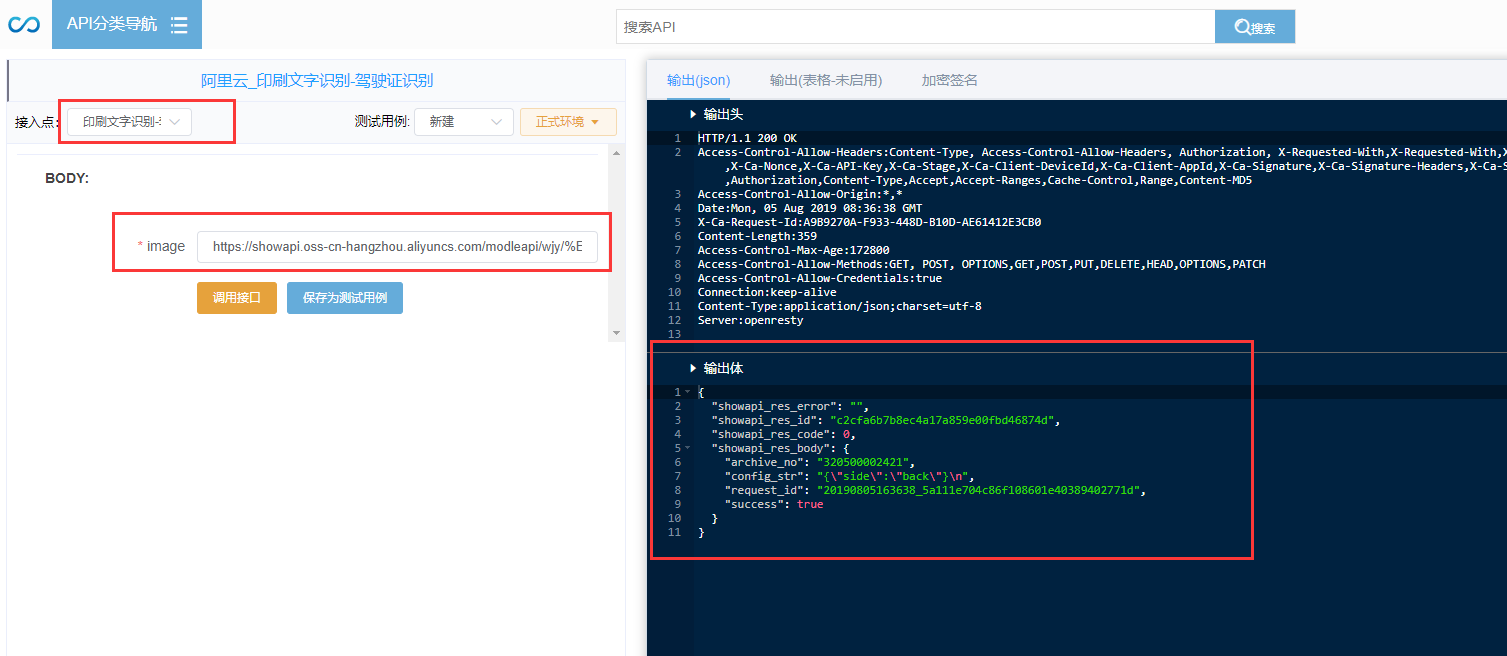This screenshot has height=656, width=1507.
Task: Click the image URL input field
Action: [x=397, y=246]
